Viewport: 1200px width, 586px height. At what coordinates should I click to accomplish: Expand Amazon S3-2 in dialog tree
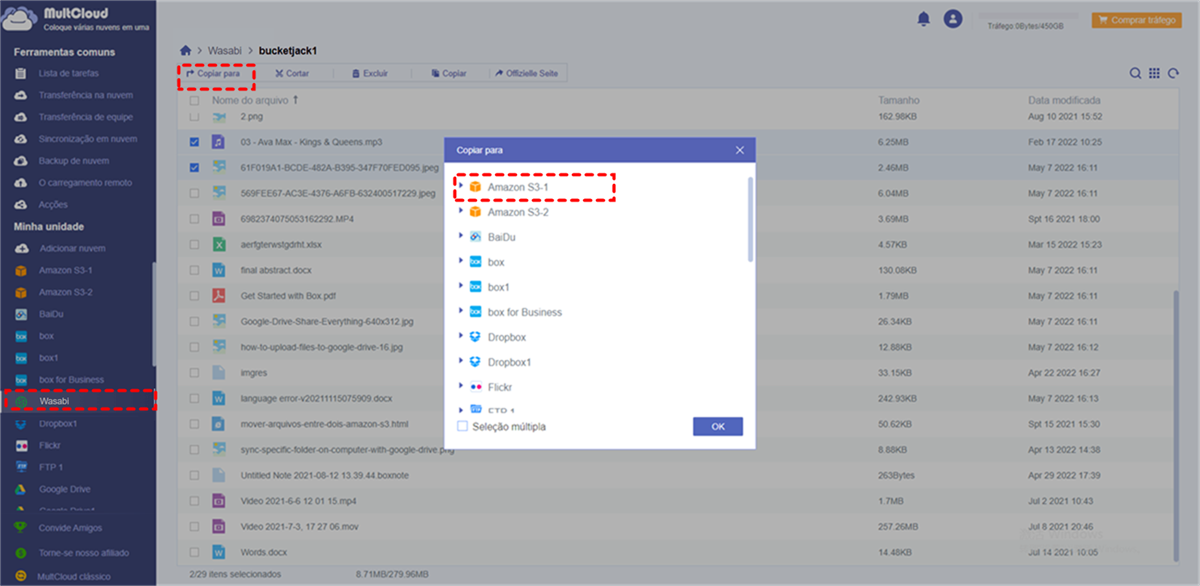pos(461,212)
